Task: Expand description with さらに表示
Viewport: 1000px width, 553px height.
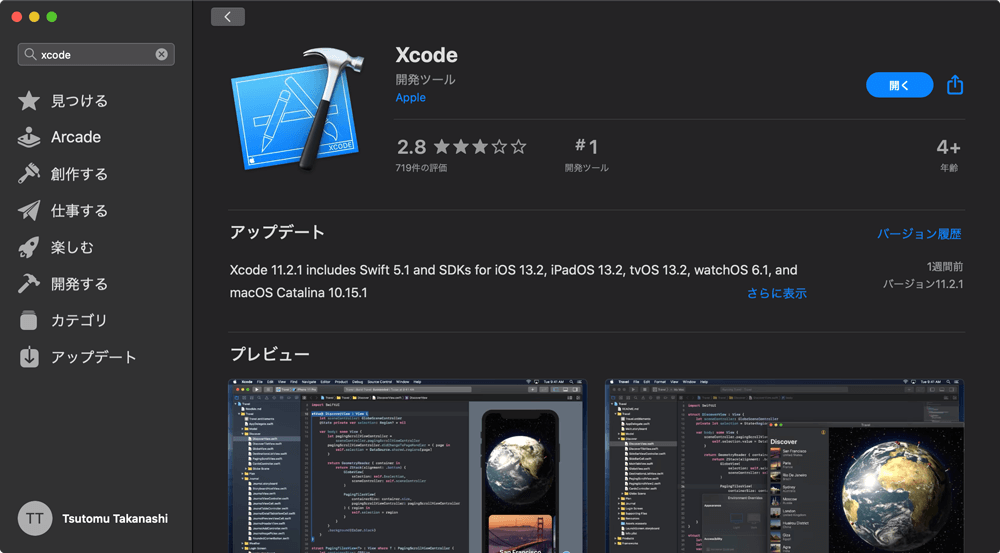Action: pos(777,293)
